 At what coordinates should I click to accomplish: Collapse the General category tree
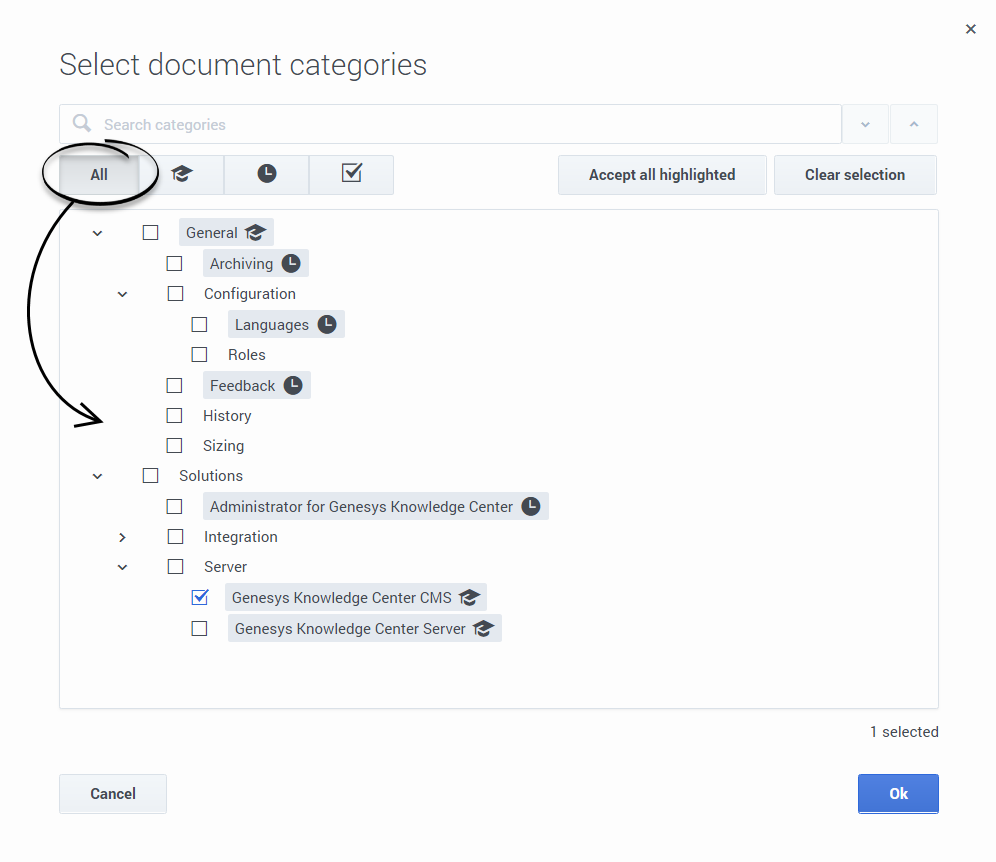(x=98, y=233)
